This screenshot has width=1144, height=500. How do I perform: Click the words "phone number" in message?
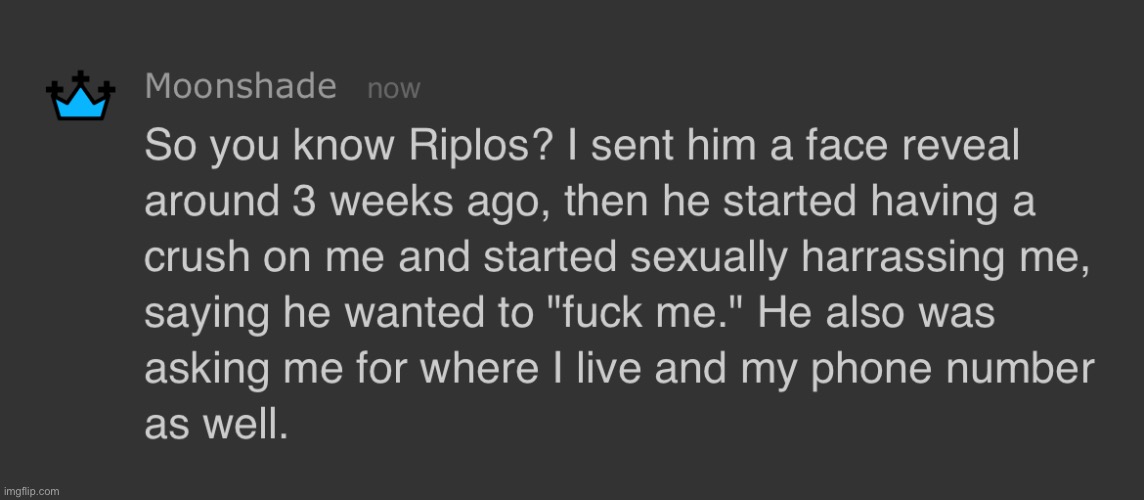(x=951, y=369)
